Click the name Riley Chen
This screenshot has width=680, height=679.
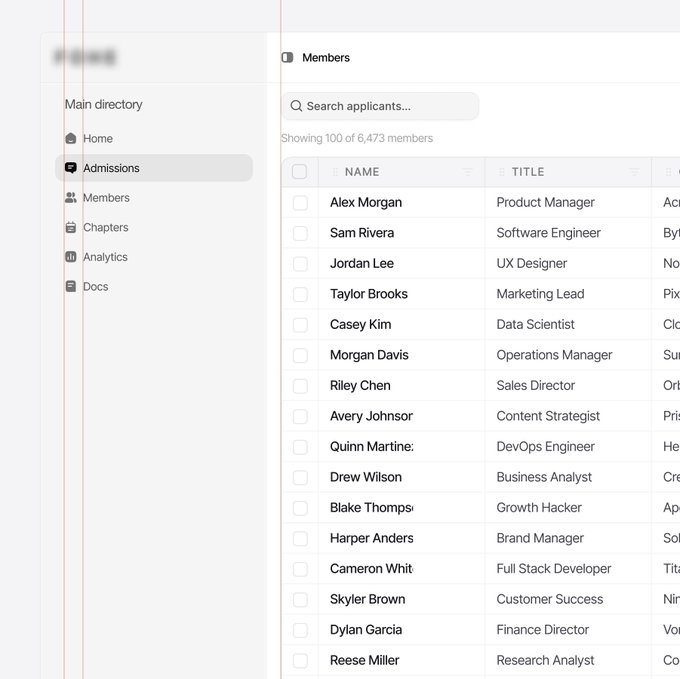tap(360, 385)
